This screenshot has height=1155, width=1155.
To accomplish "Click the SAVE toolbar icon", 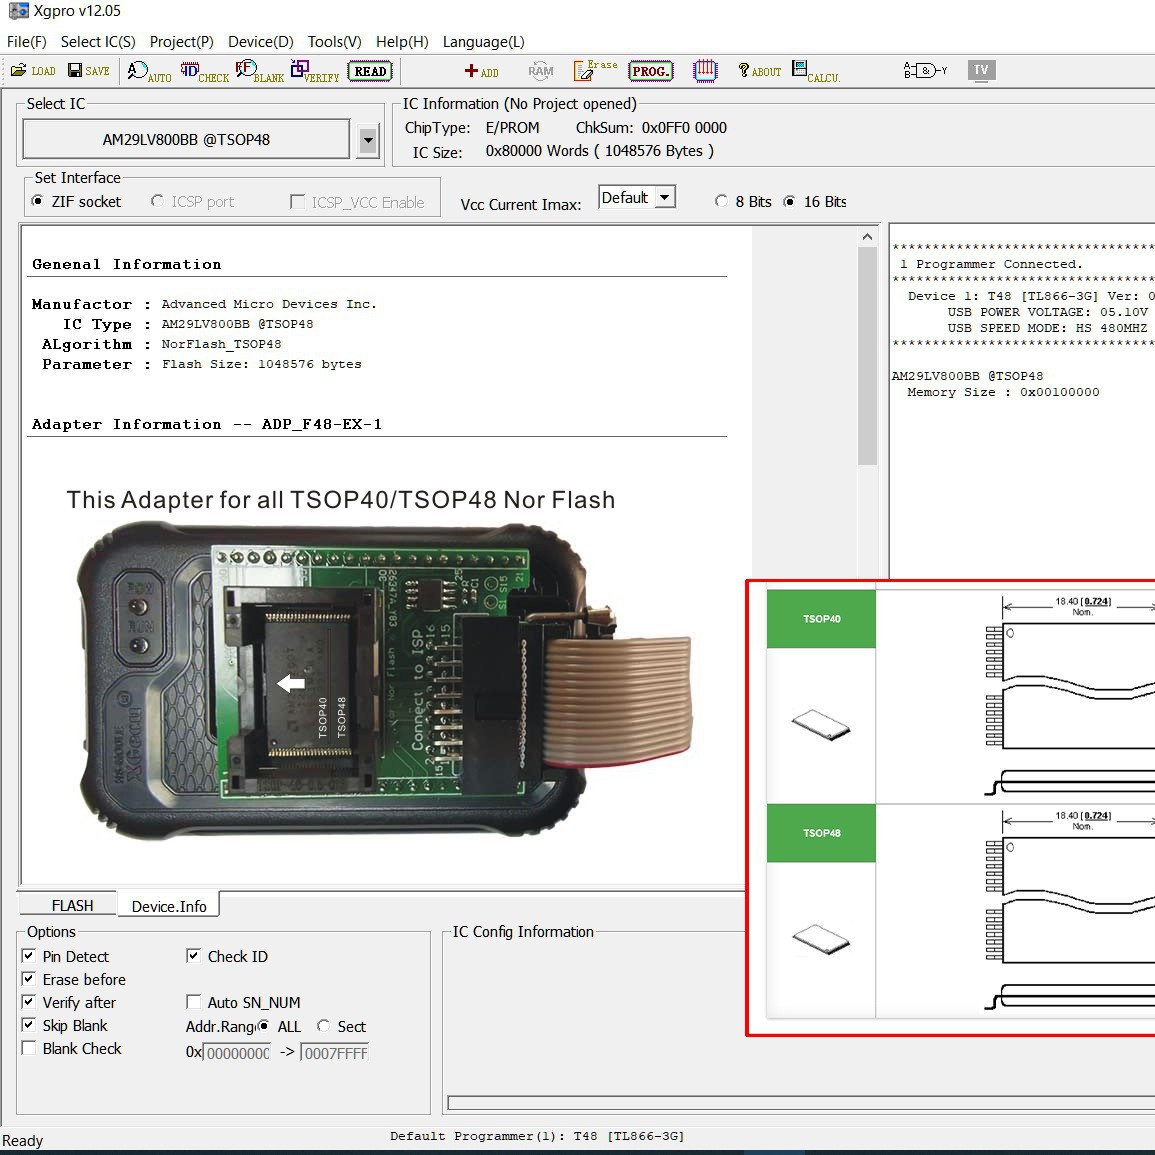I will (88, 71).
